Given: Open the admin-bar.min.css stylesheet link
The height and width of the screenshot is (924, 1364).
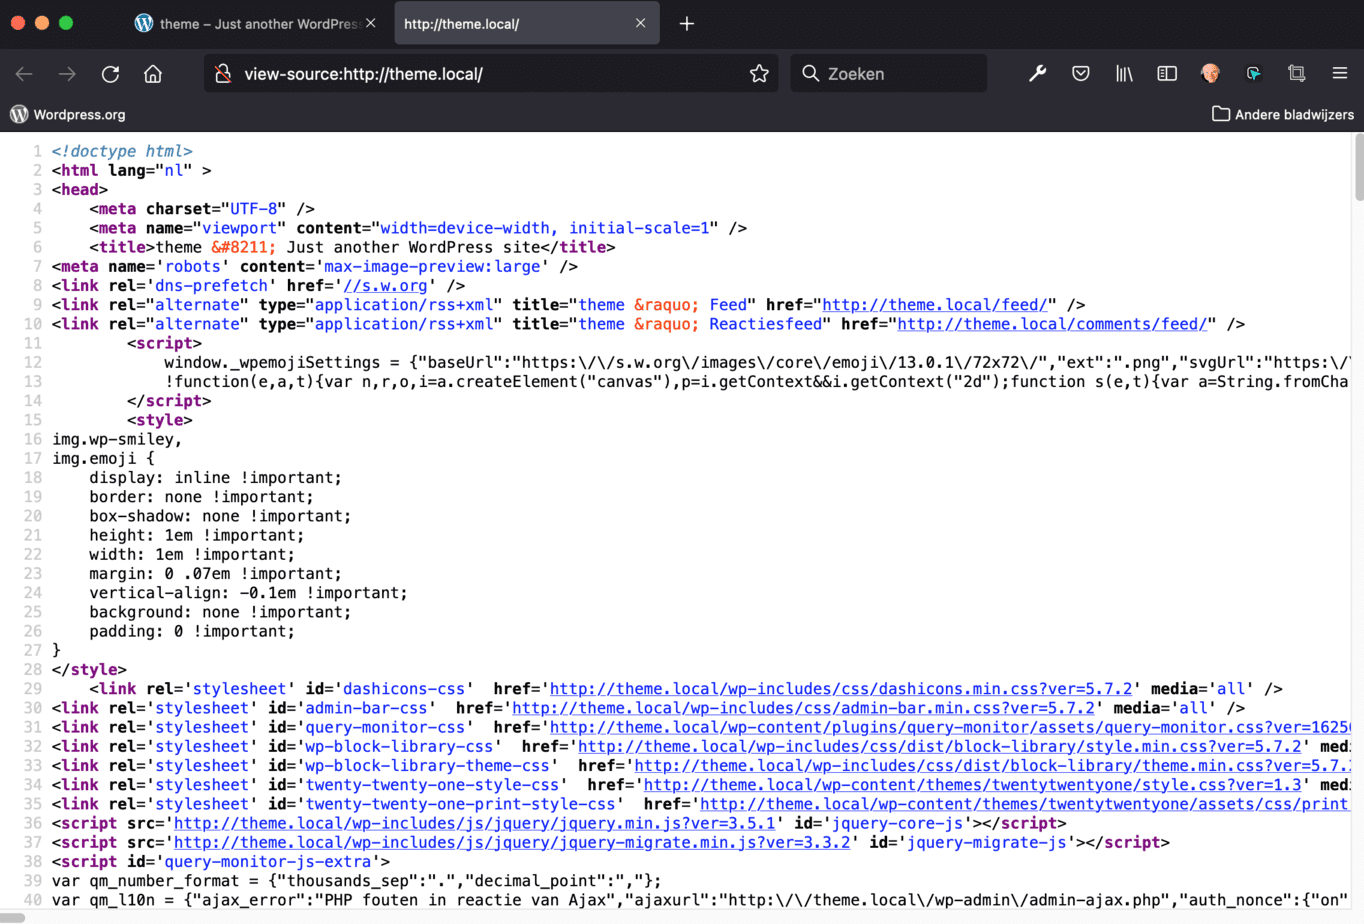Looking at the screenshot, I should [803, 708].
